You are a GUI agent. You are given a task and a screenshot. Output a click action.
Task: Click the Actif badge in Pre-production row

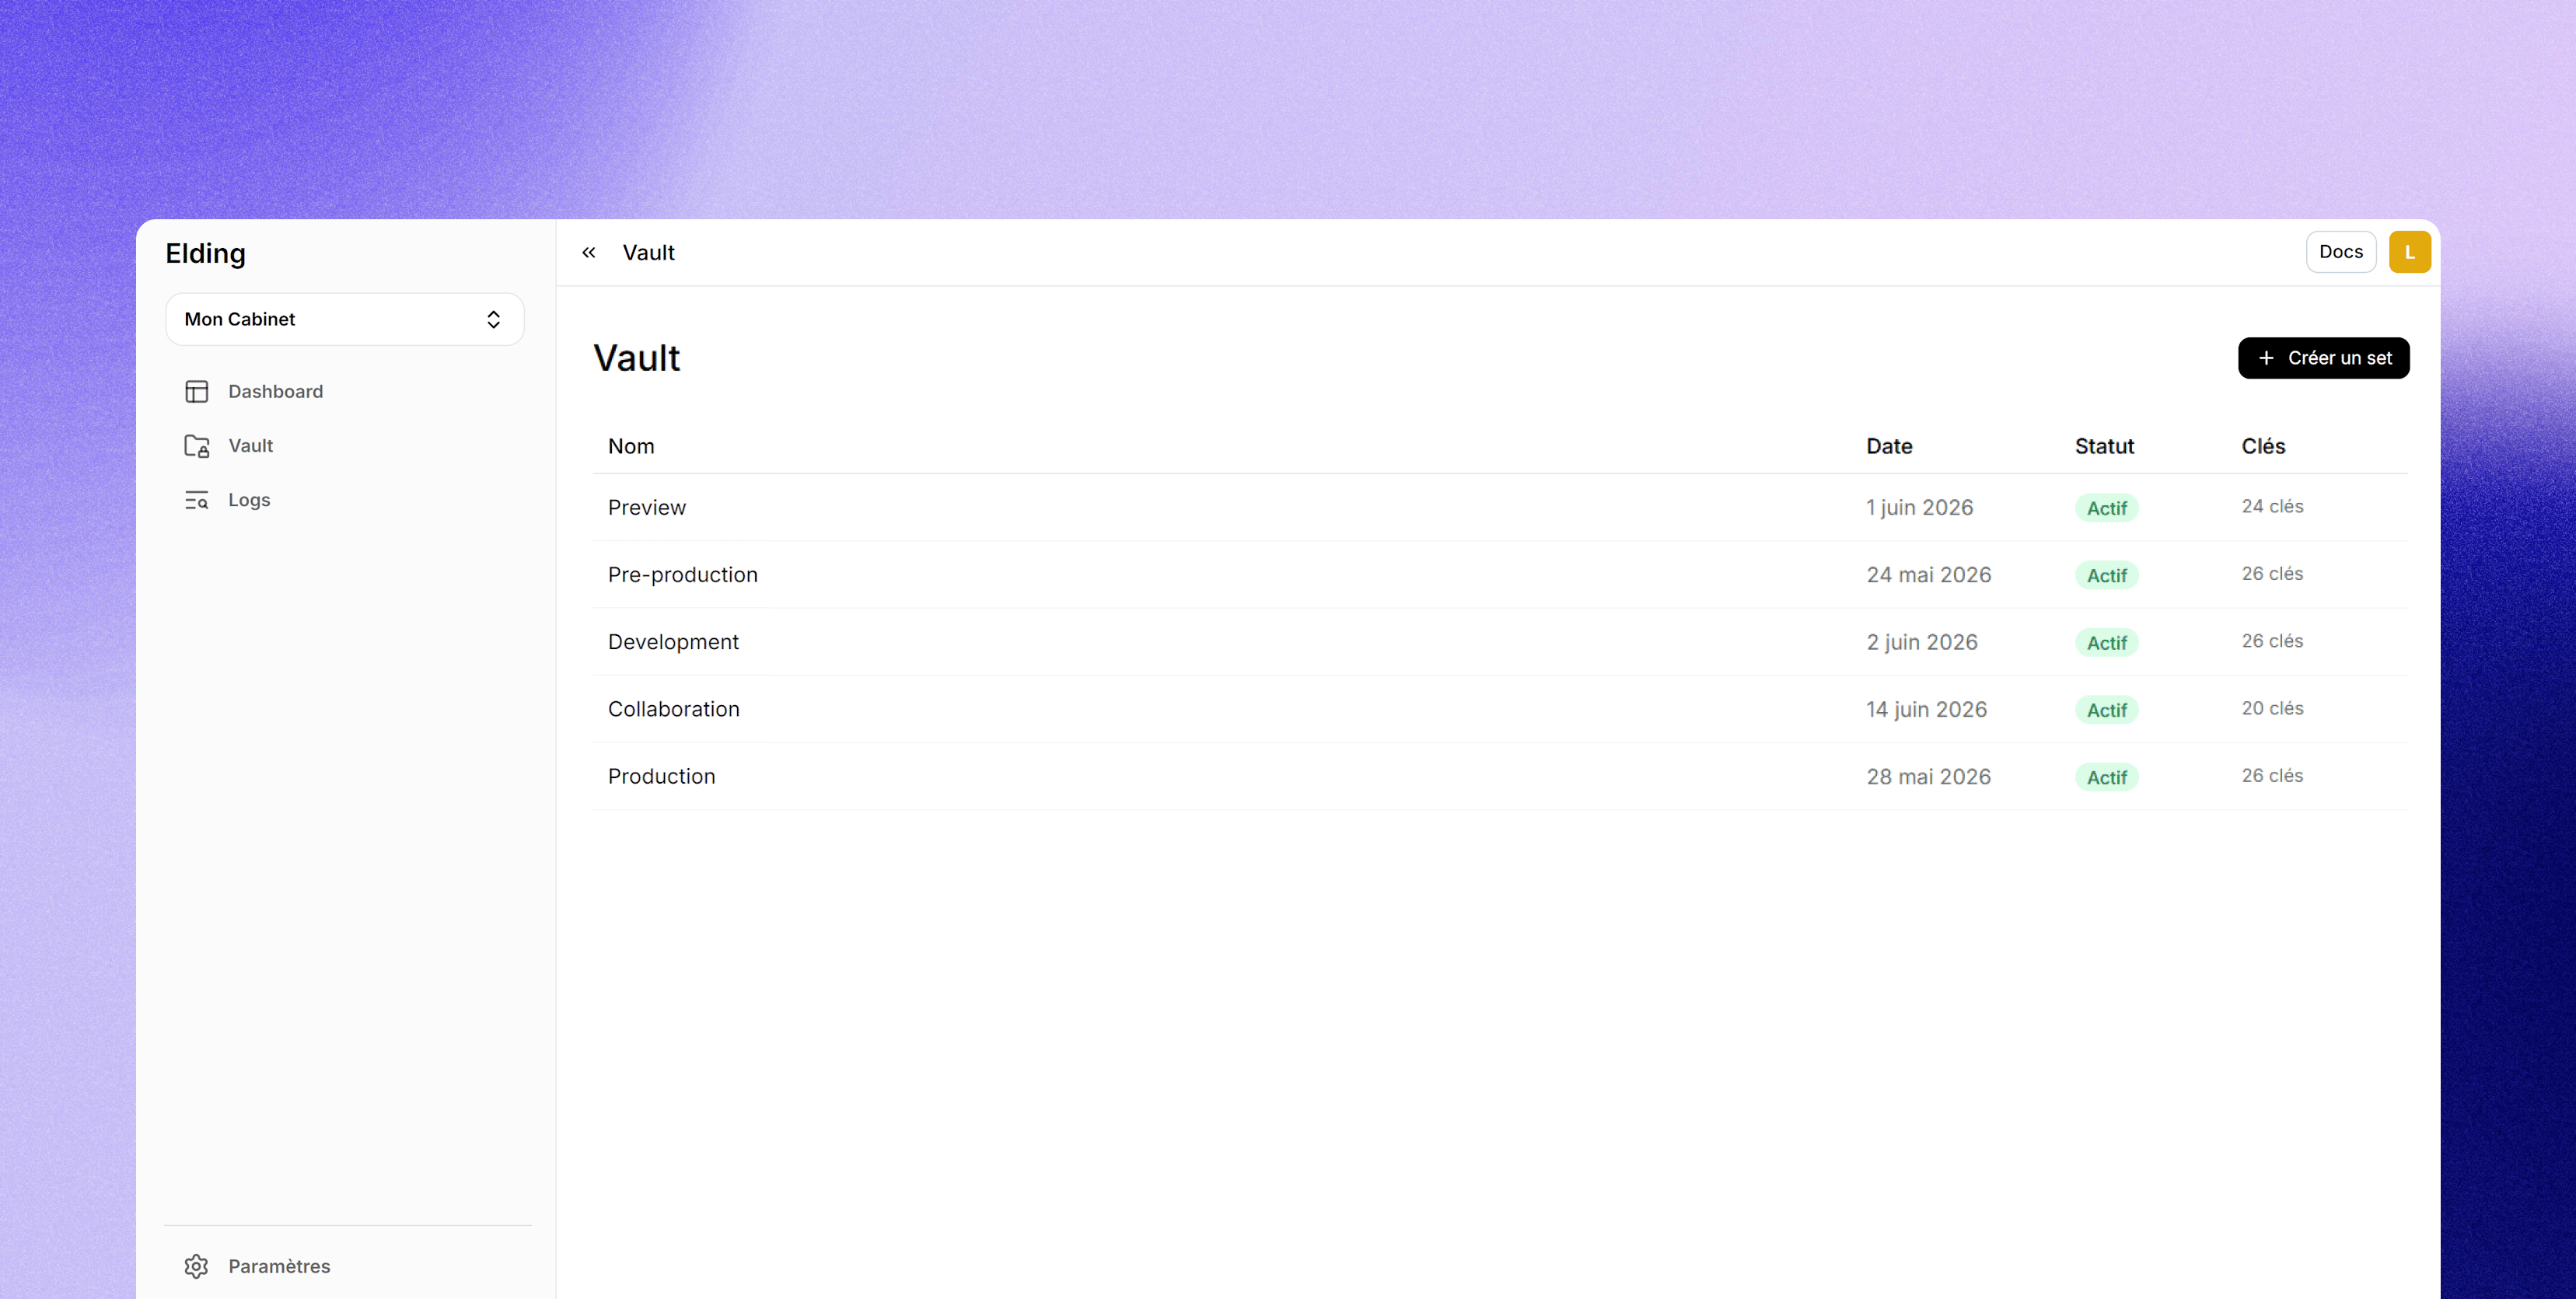(x=2106, y=575)
